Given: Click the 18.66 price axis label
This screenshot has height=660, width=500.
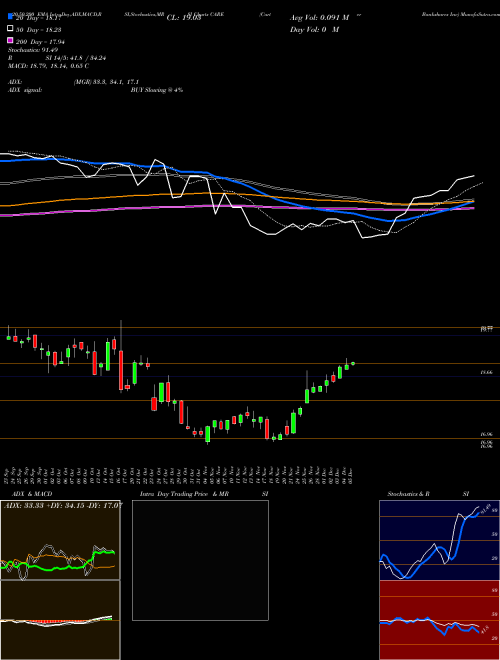Looking at the screenshot, I should 486,373.
